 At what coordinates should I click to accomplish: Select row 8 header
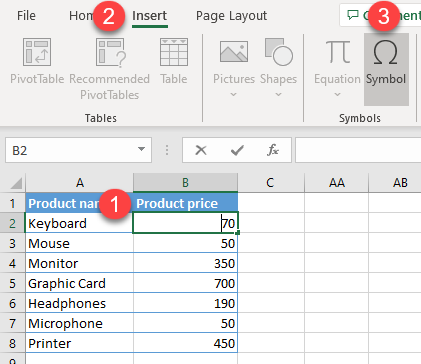click(x=13, y=343)
